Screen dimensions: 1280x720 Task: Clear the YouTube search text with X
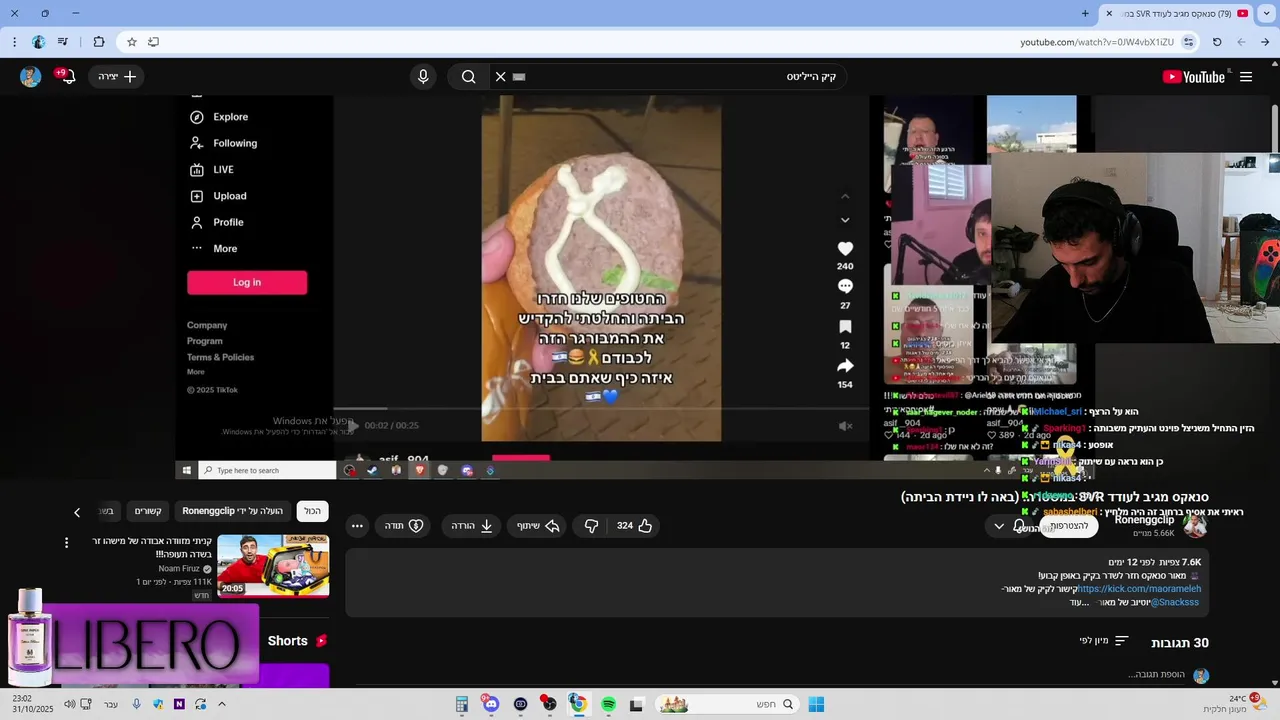coord(501,77)
